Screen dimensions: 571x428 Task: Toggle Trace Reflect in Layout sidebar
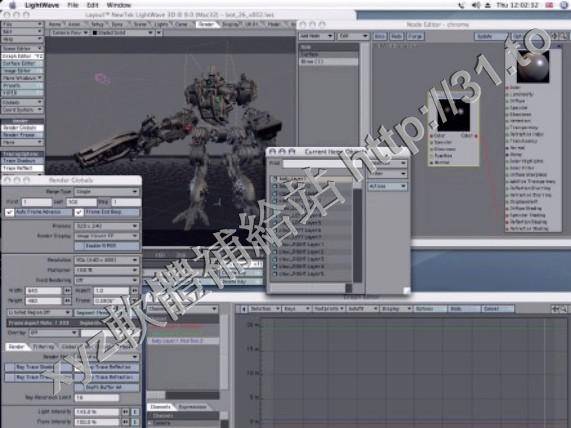(22, 168)
